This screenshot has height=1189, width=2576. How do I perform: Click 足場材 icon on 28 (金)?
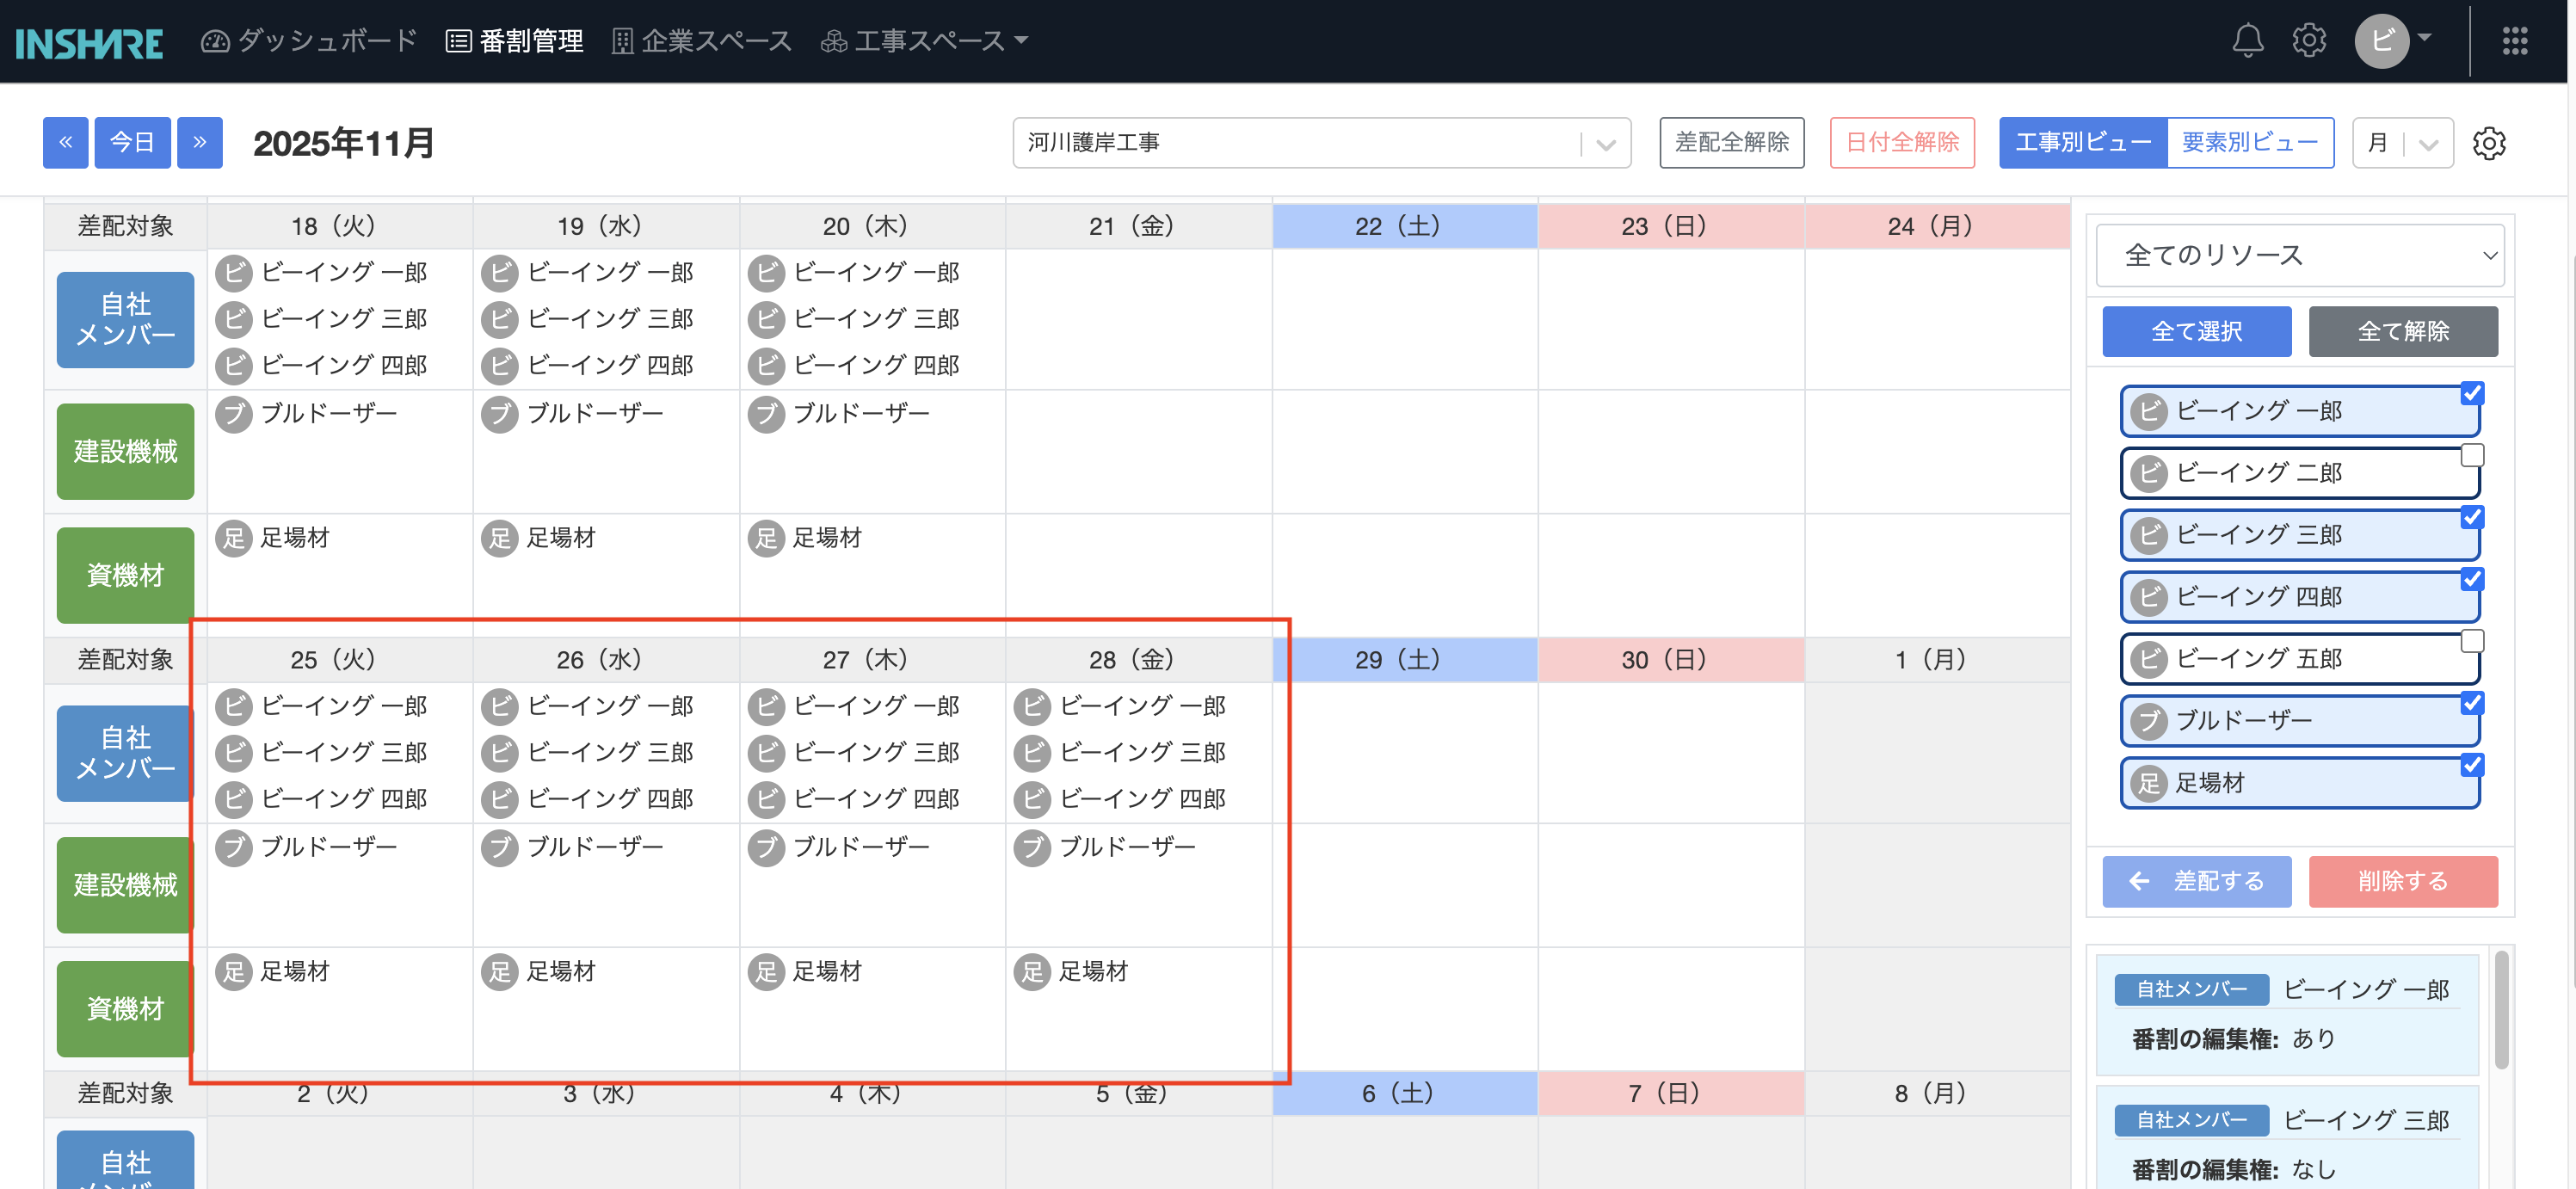(x=1032, y=972)
